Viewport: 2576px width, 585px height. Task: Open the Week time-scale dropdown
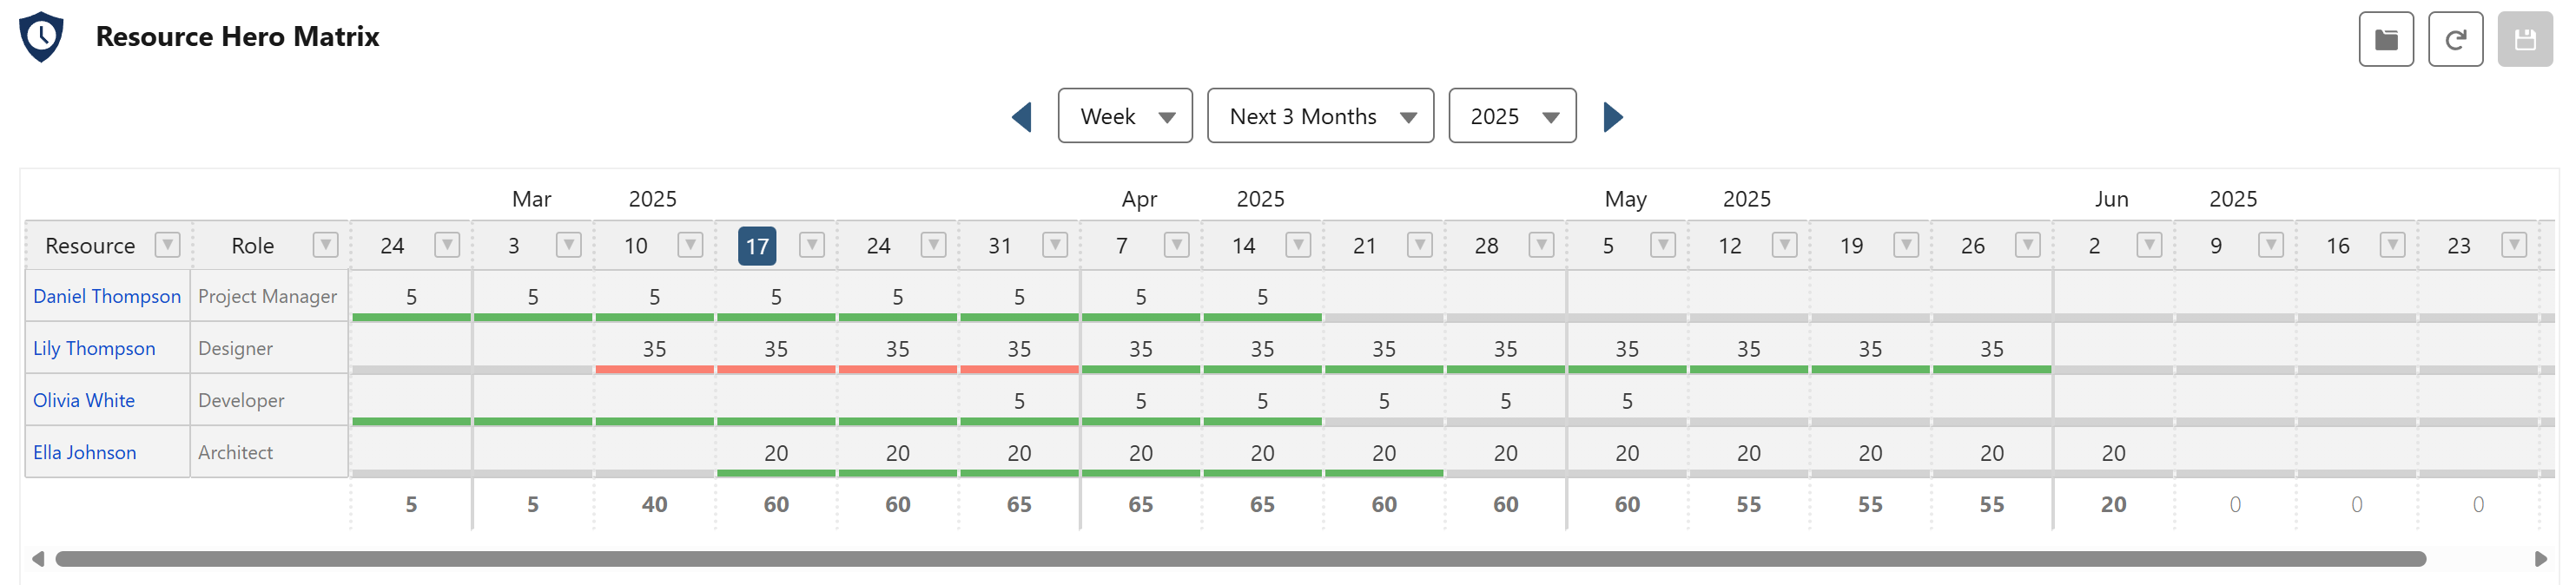(1125, 116)
